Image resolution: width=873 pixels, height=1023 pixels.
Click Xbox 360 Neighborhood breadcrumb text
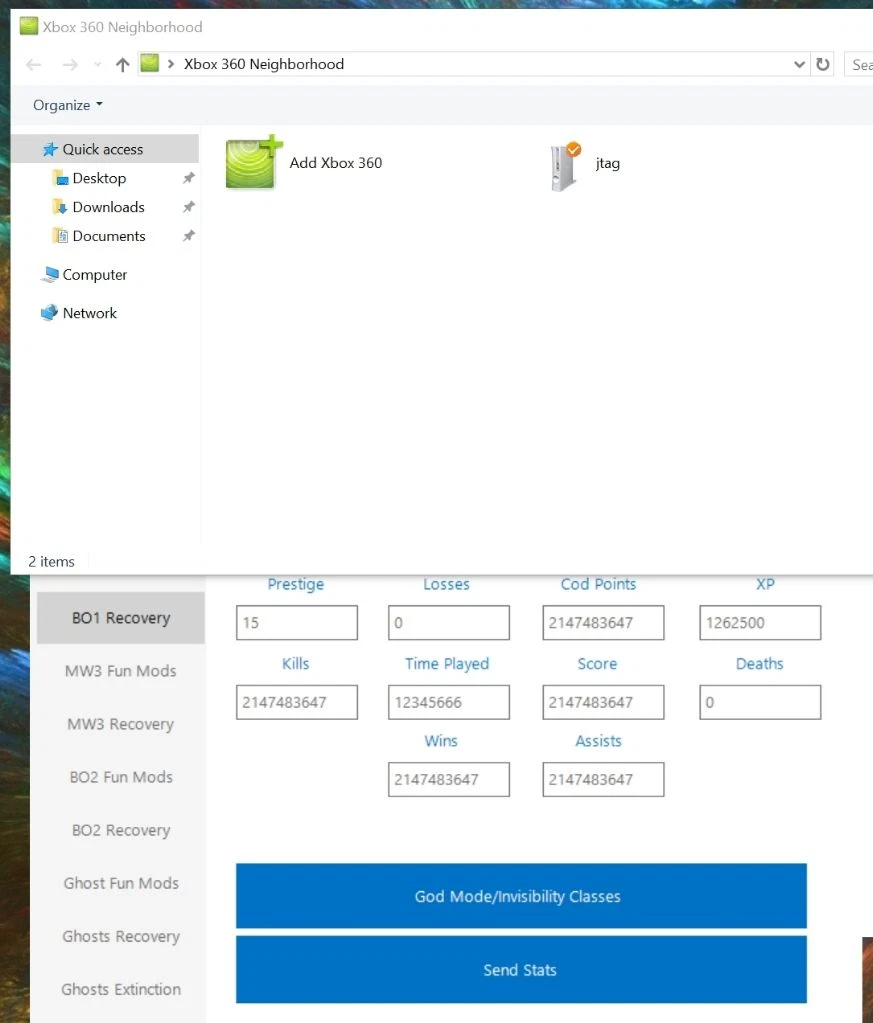(x=264, y=64)
